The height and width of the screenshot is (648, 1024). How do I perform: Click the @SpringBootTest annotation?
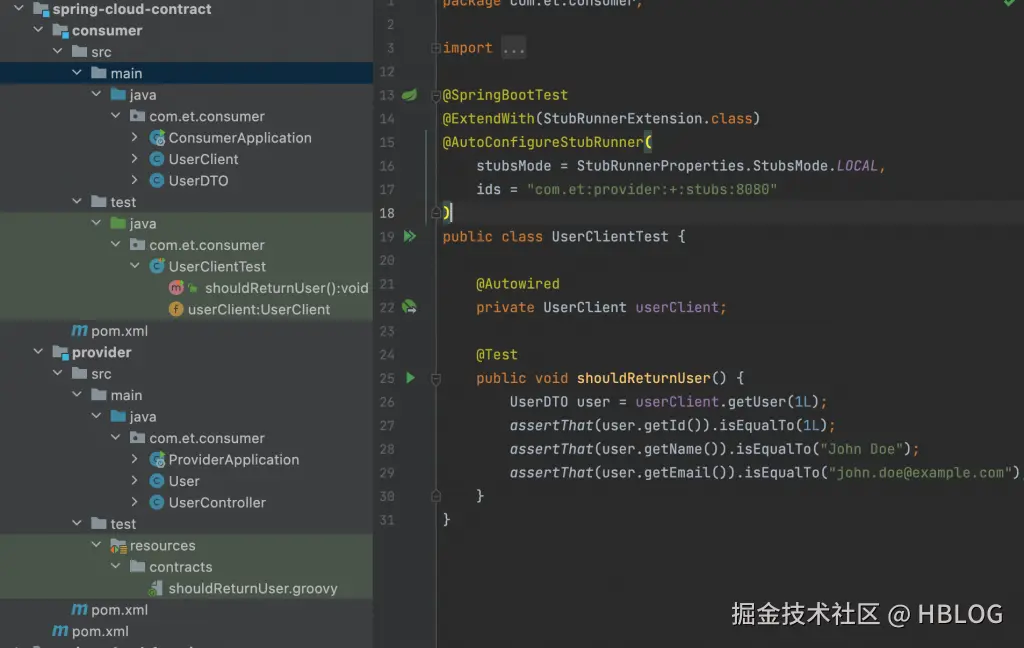tap(505, 95)
